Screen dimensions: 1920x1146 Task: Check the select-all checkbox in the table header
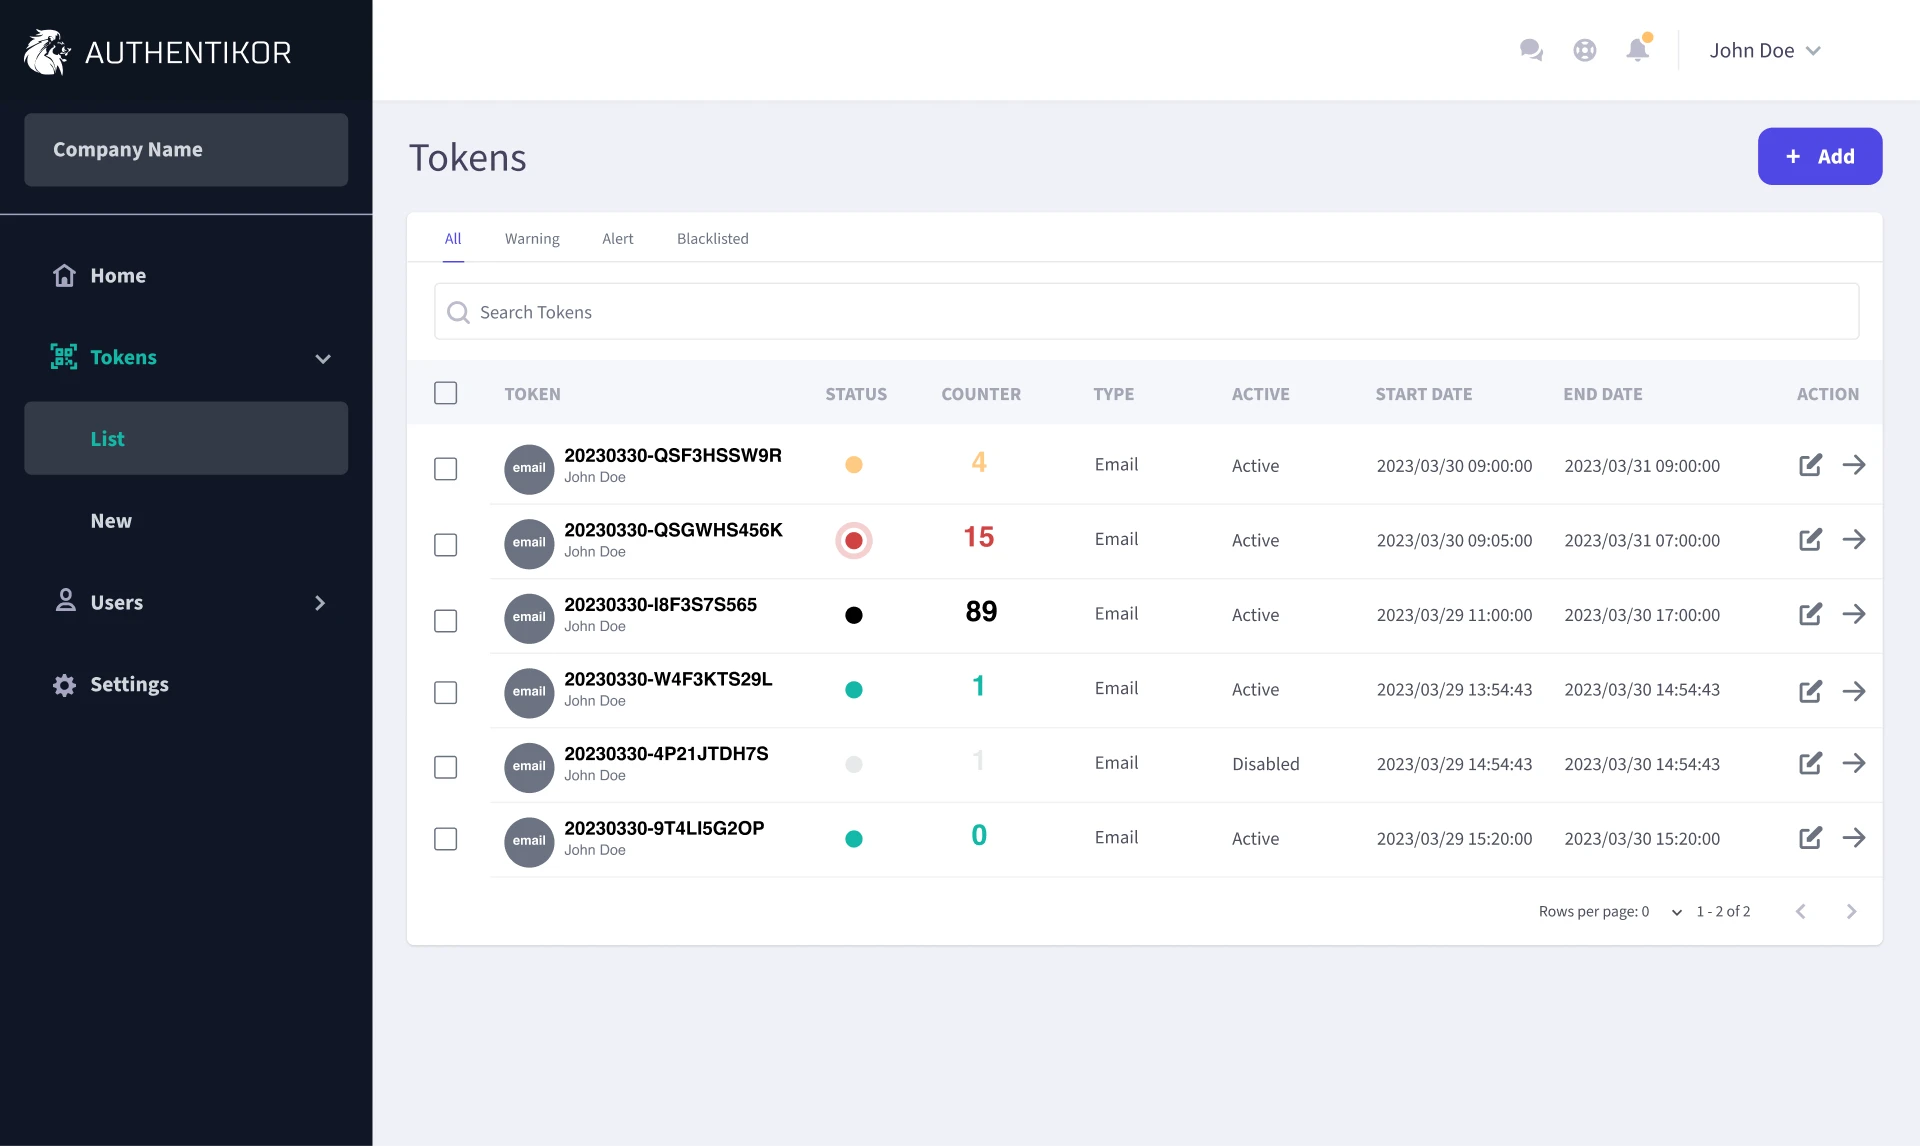pyautogui.click(x=445, y=393)
